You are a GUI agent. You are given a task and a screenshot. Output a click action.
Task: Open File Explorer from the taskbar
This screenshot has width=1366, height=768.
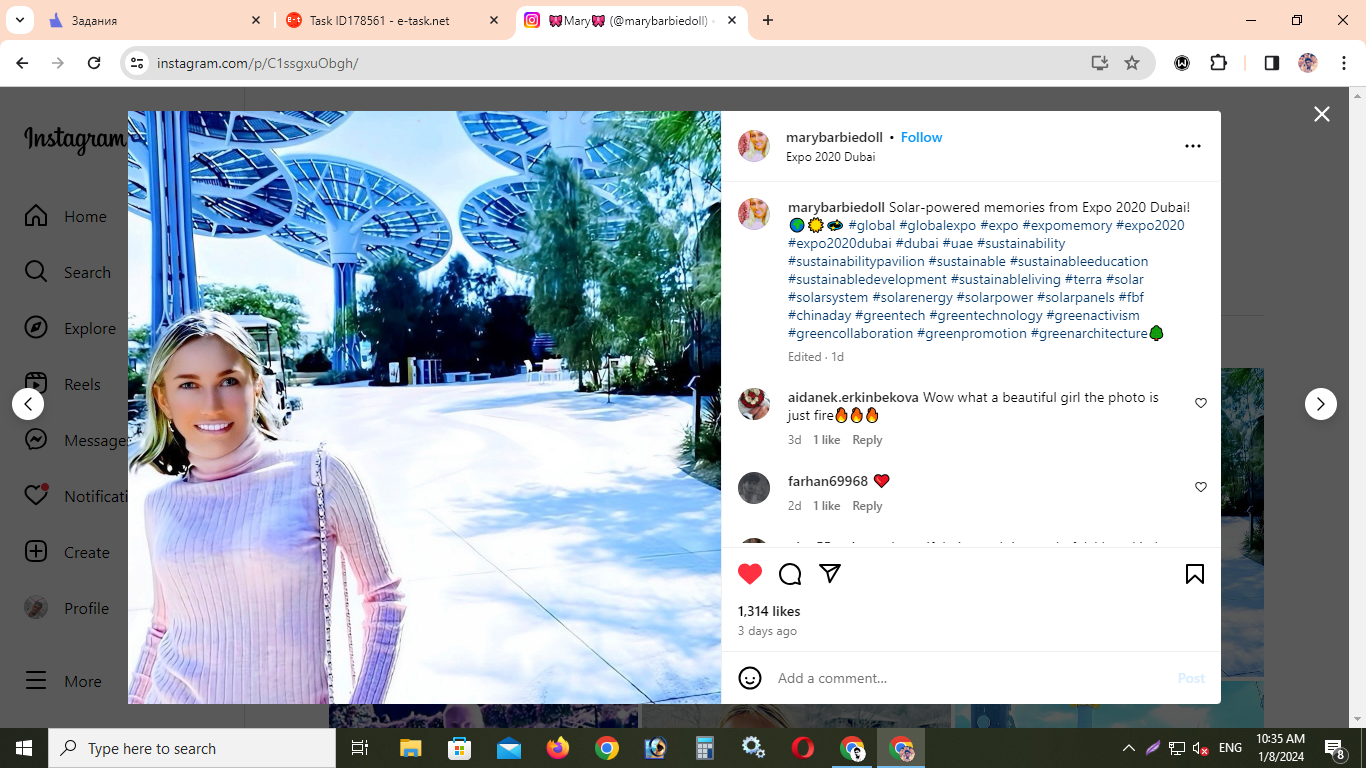411,748
